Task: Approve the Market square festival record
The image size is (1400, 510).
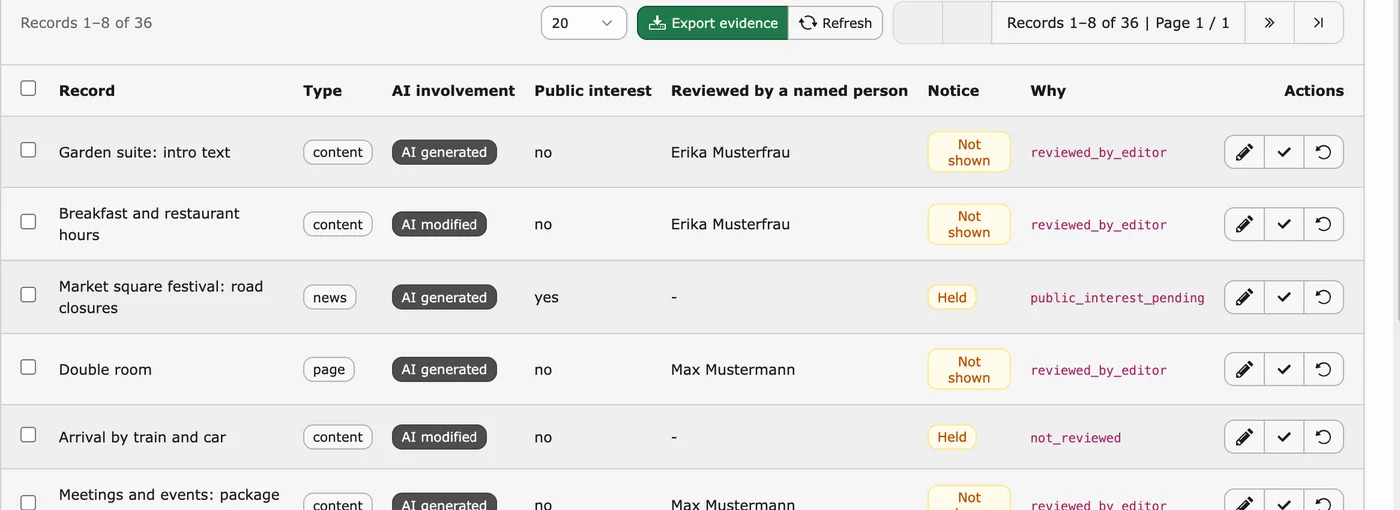Action: [x=1284, y=297]
